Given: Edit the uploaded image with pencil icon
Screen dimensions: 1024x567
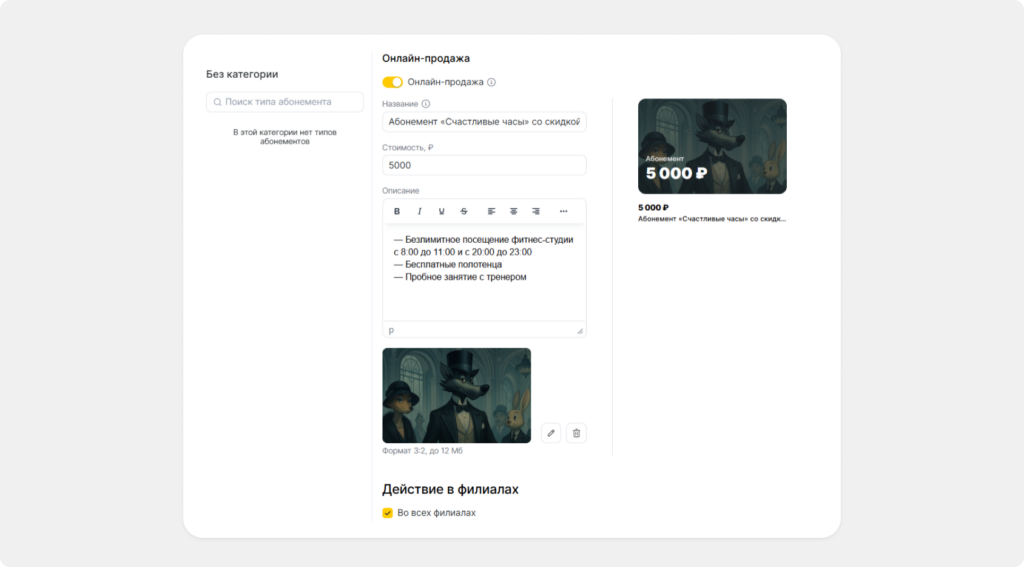Looking at the screenshot, I should pyautogui.click(x=551, y=433).
